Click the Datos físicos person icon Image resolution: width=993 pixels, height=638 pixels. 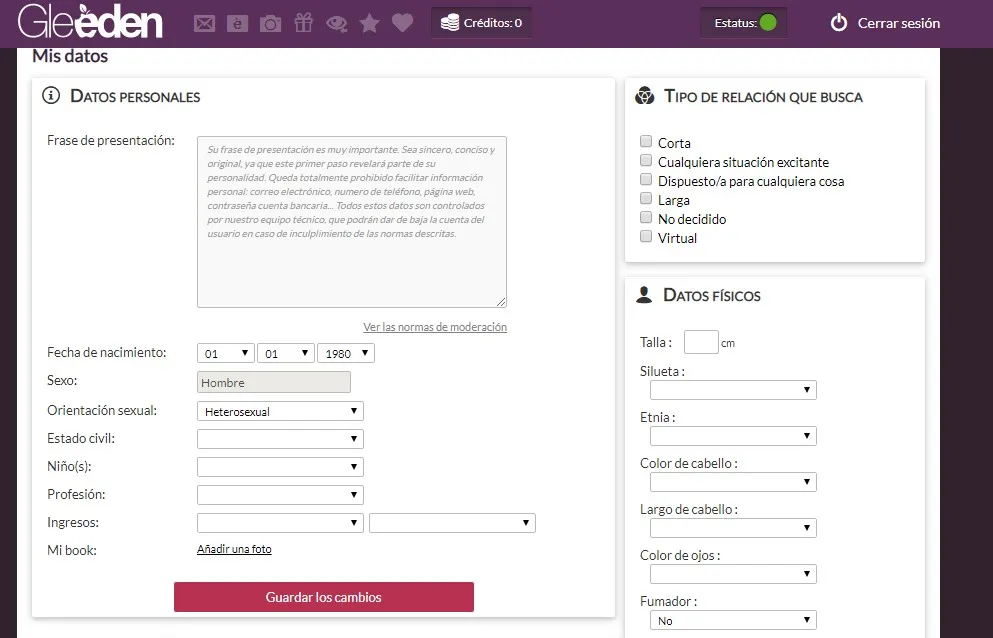tap(644, 295)
